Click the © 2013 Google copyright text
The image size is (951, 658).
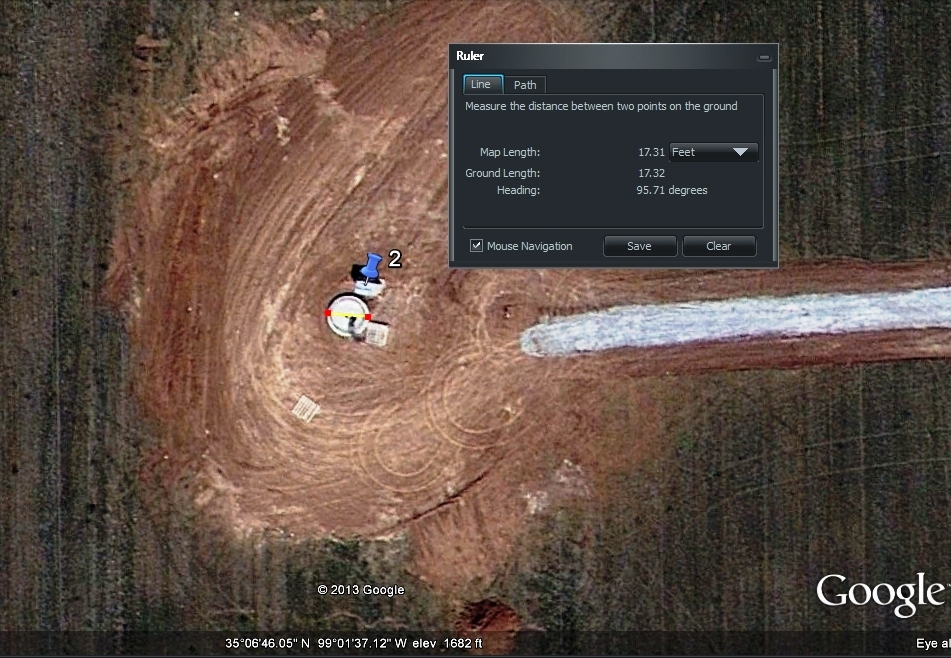pyautogui.click(x=361, y=589)
